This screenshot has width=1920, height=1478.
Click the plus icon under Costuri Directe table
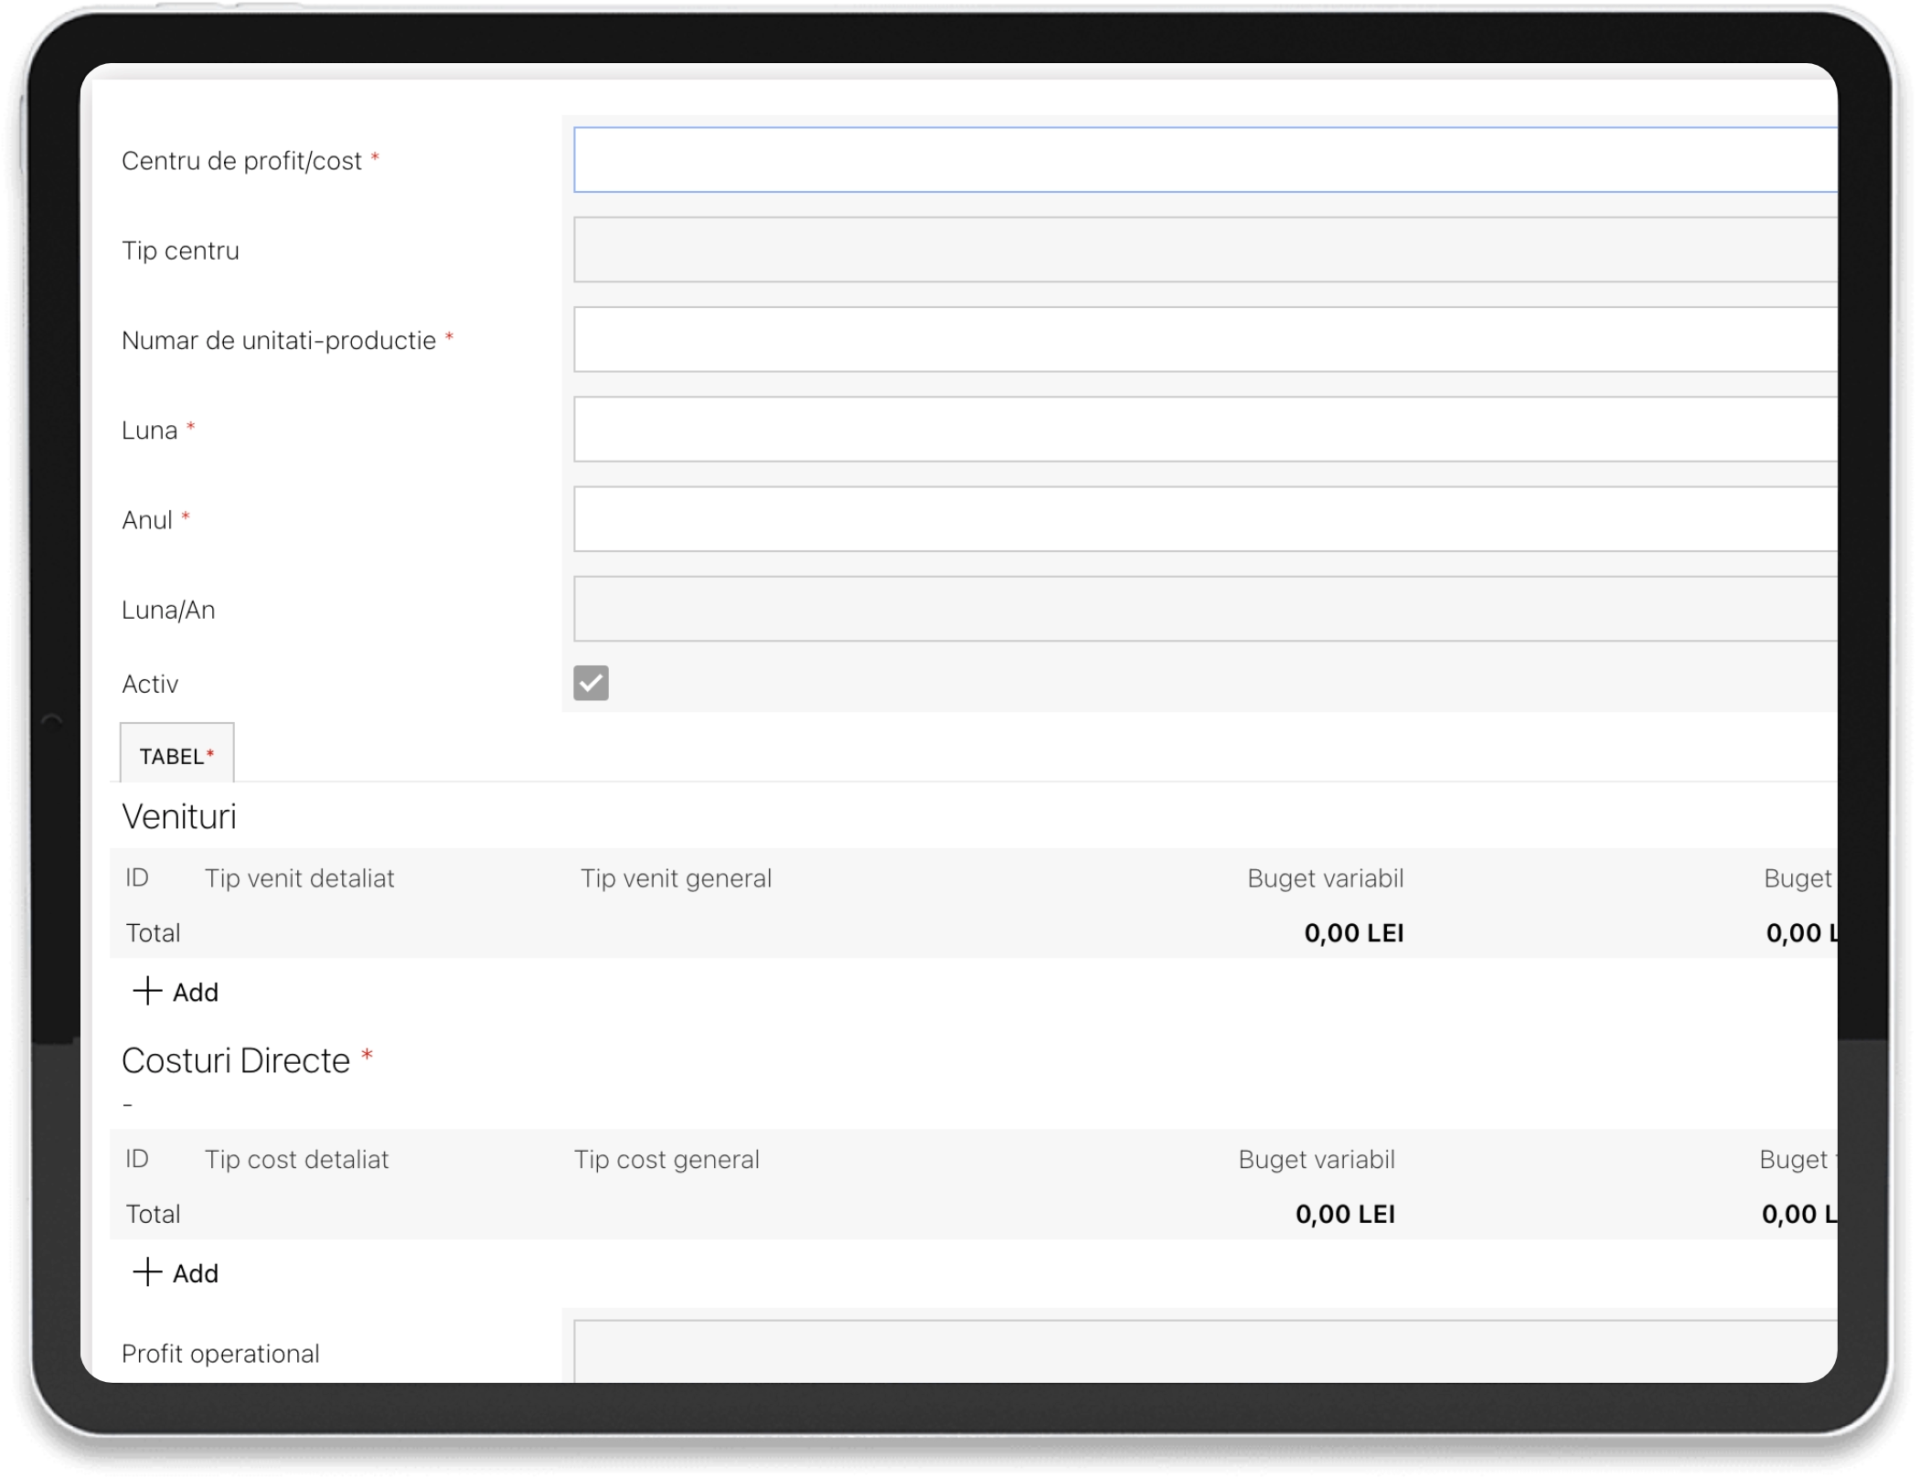click(x=147, y=1272)
